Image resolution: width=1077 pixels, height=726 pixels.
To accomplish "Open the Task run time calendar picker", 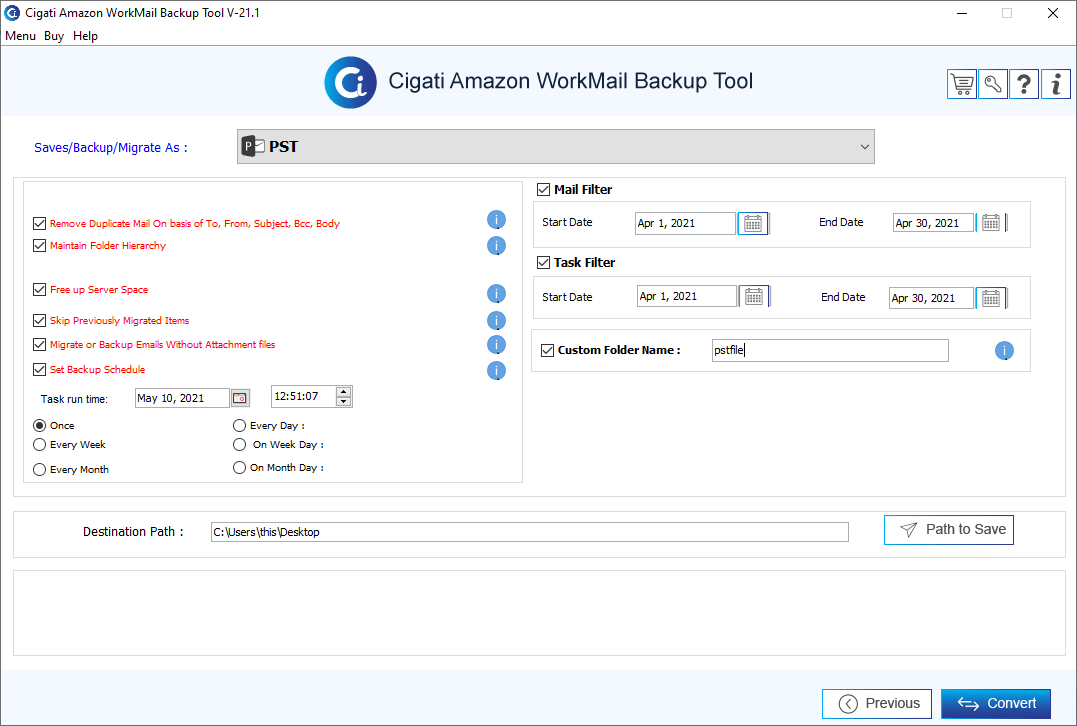I will click(x=240, y=398).
